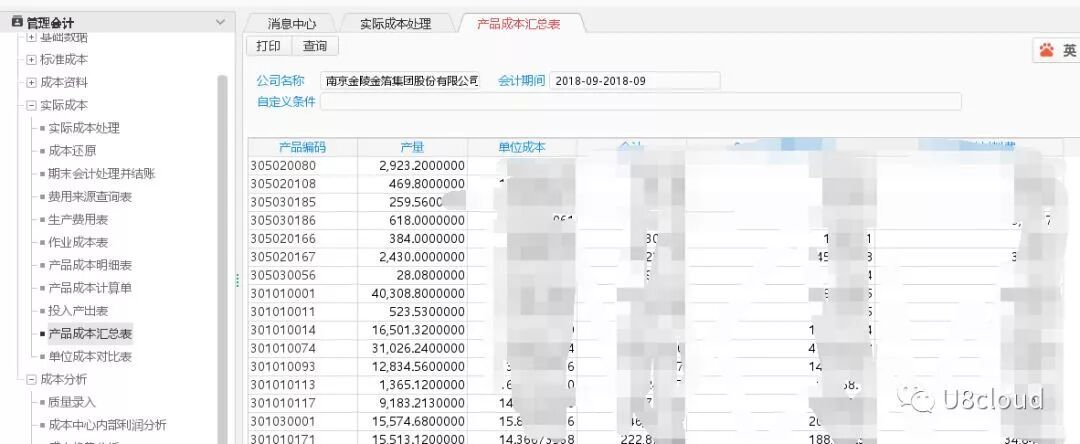The image size is (1080, 444).
Task: Open 产品成本明细表 in the tree
Action: click(90, 265)
